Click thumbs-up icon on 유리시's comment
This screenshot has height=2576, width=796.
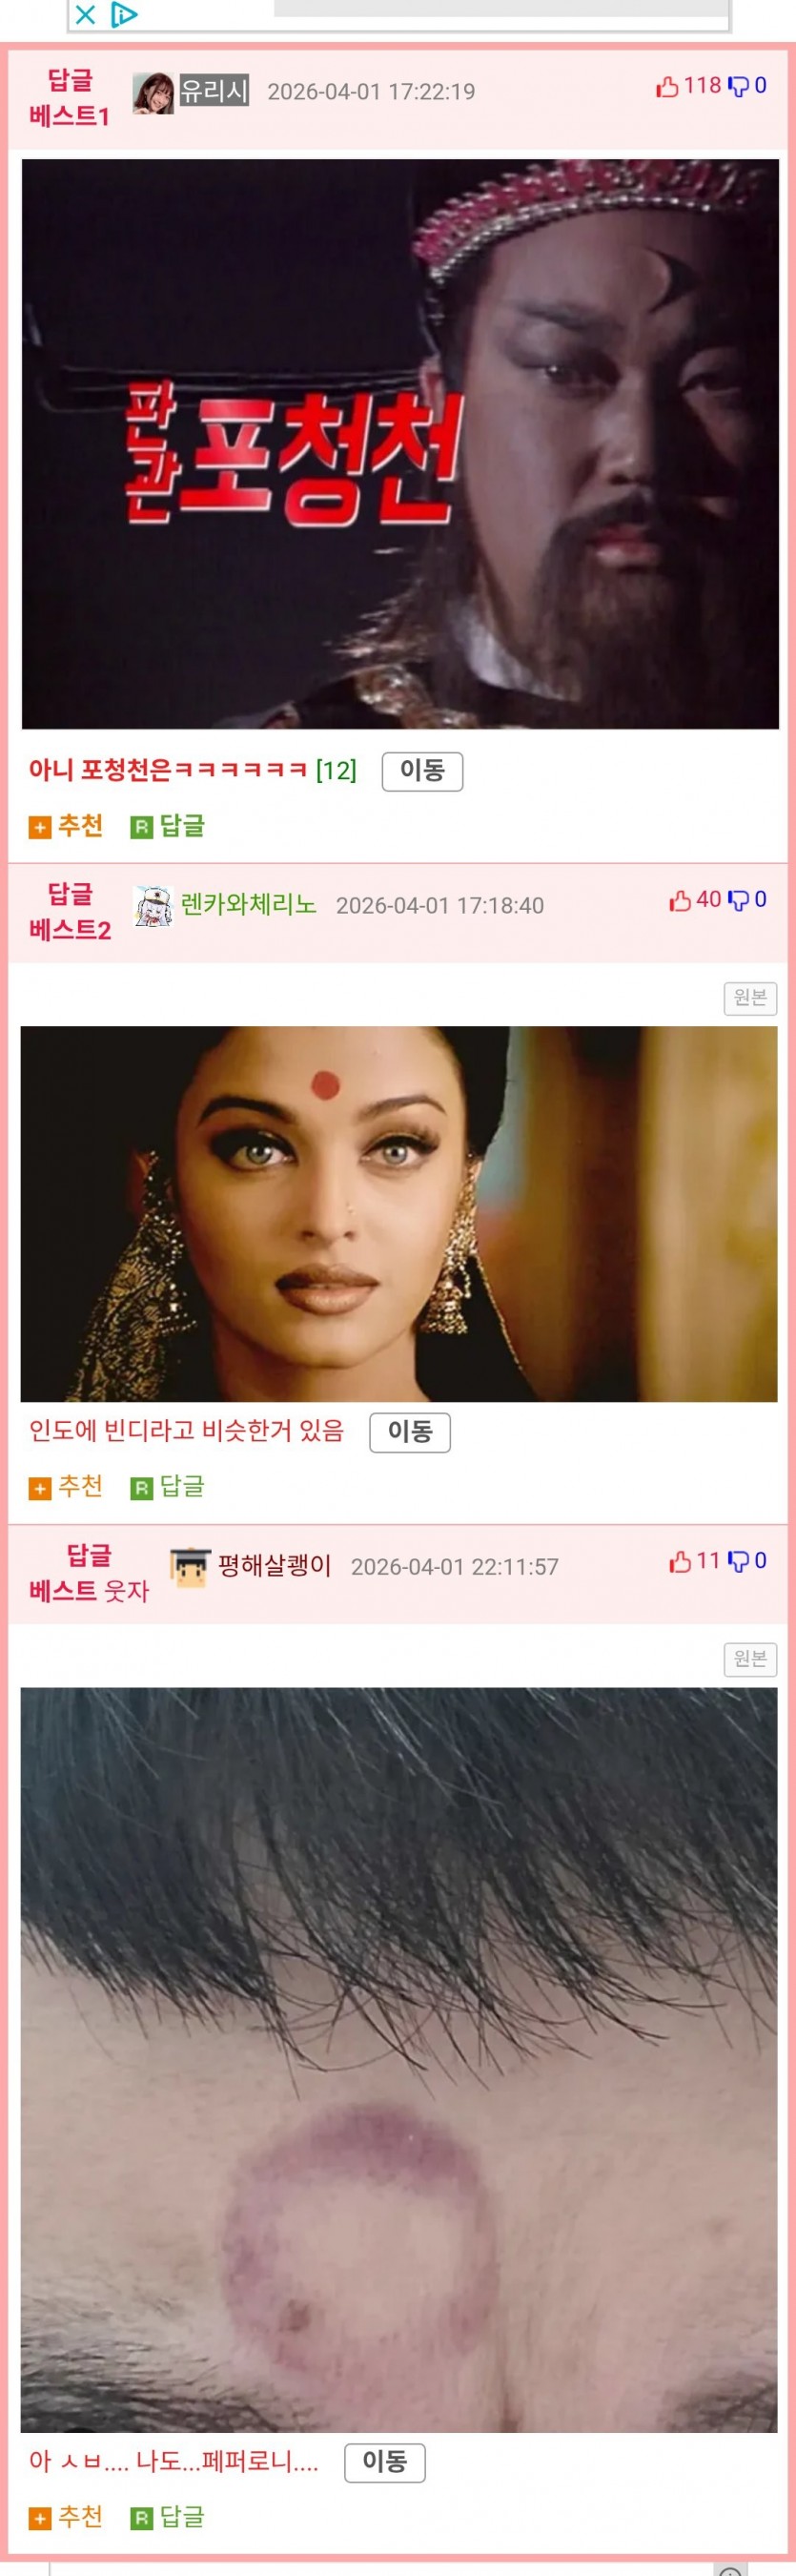[667, 87]
